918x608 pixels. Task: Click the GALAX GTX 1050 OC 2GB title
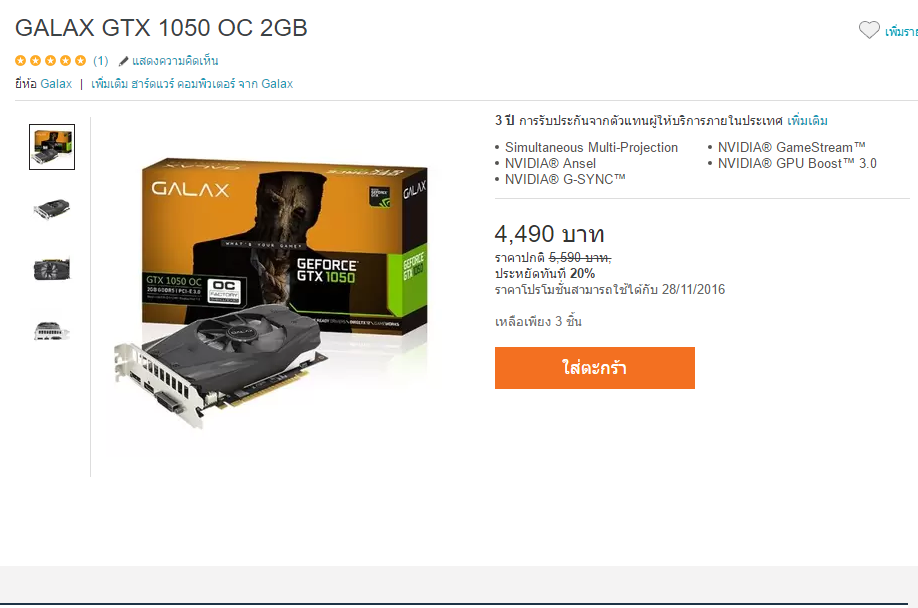[161, 28]
